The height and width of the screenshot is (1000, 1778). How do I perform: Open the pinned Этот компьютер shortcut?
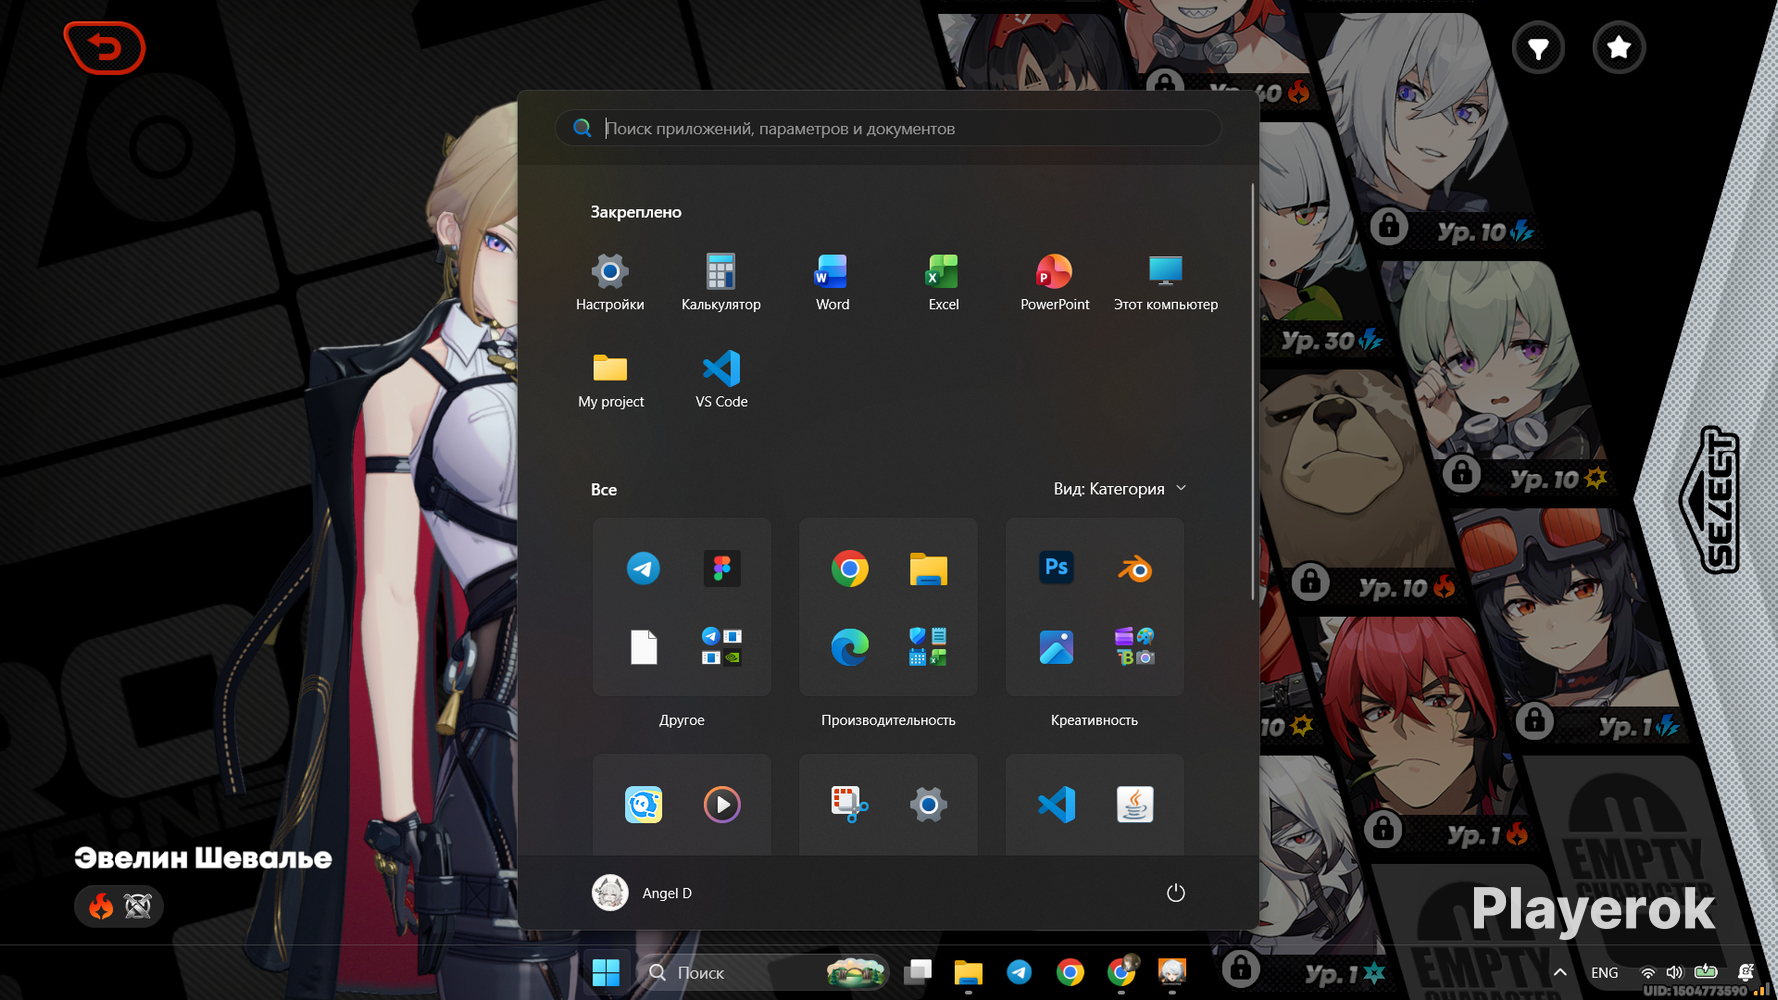[1166, 283]
